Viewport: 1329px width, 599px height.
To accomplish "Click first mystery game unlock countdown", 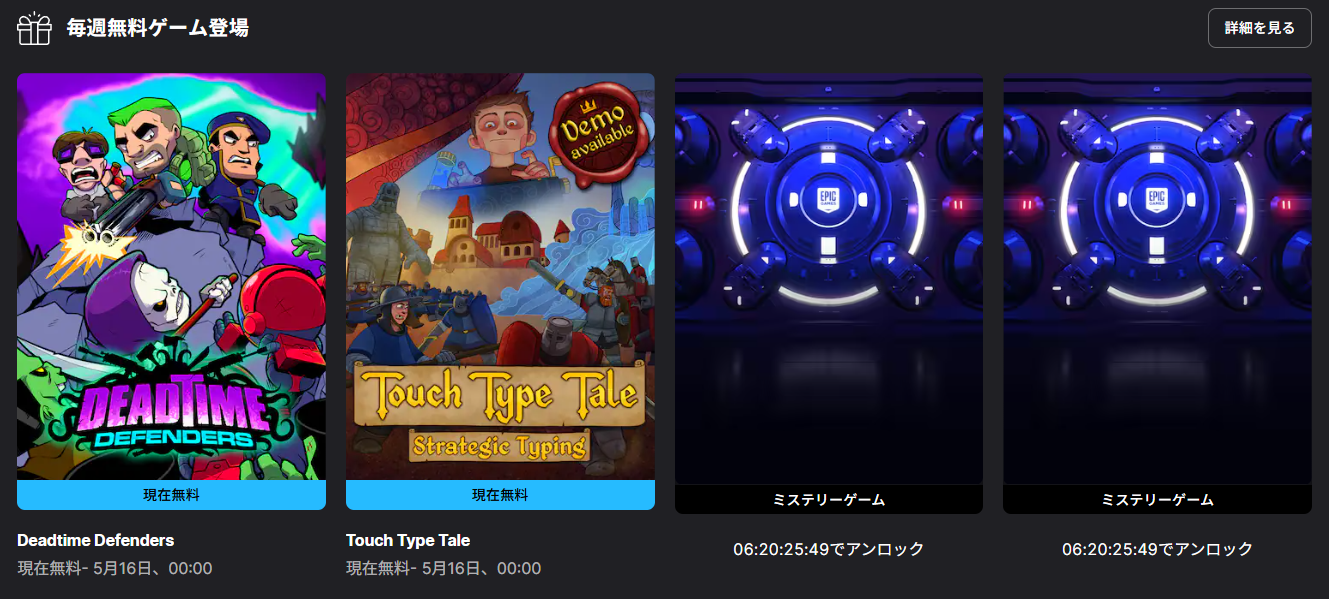I will point(829,549).
